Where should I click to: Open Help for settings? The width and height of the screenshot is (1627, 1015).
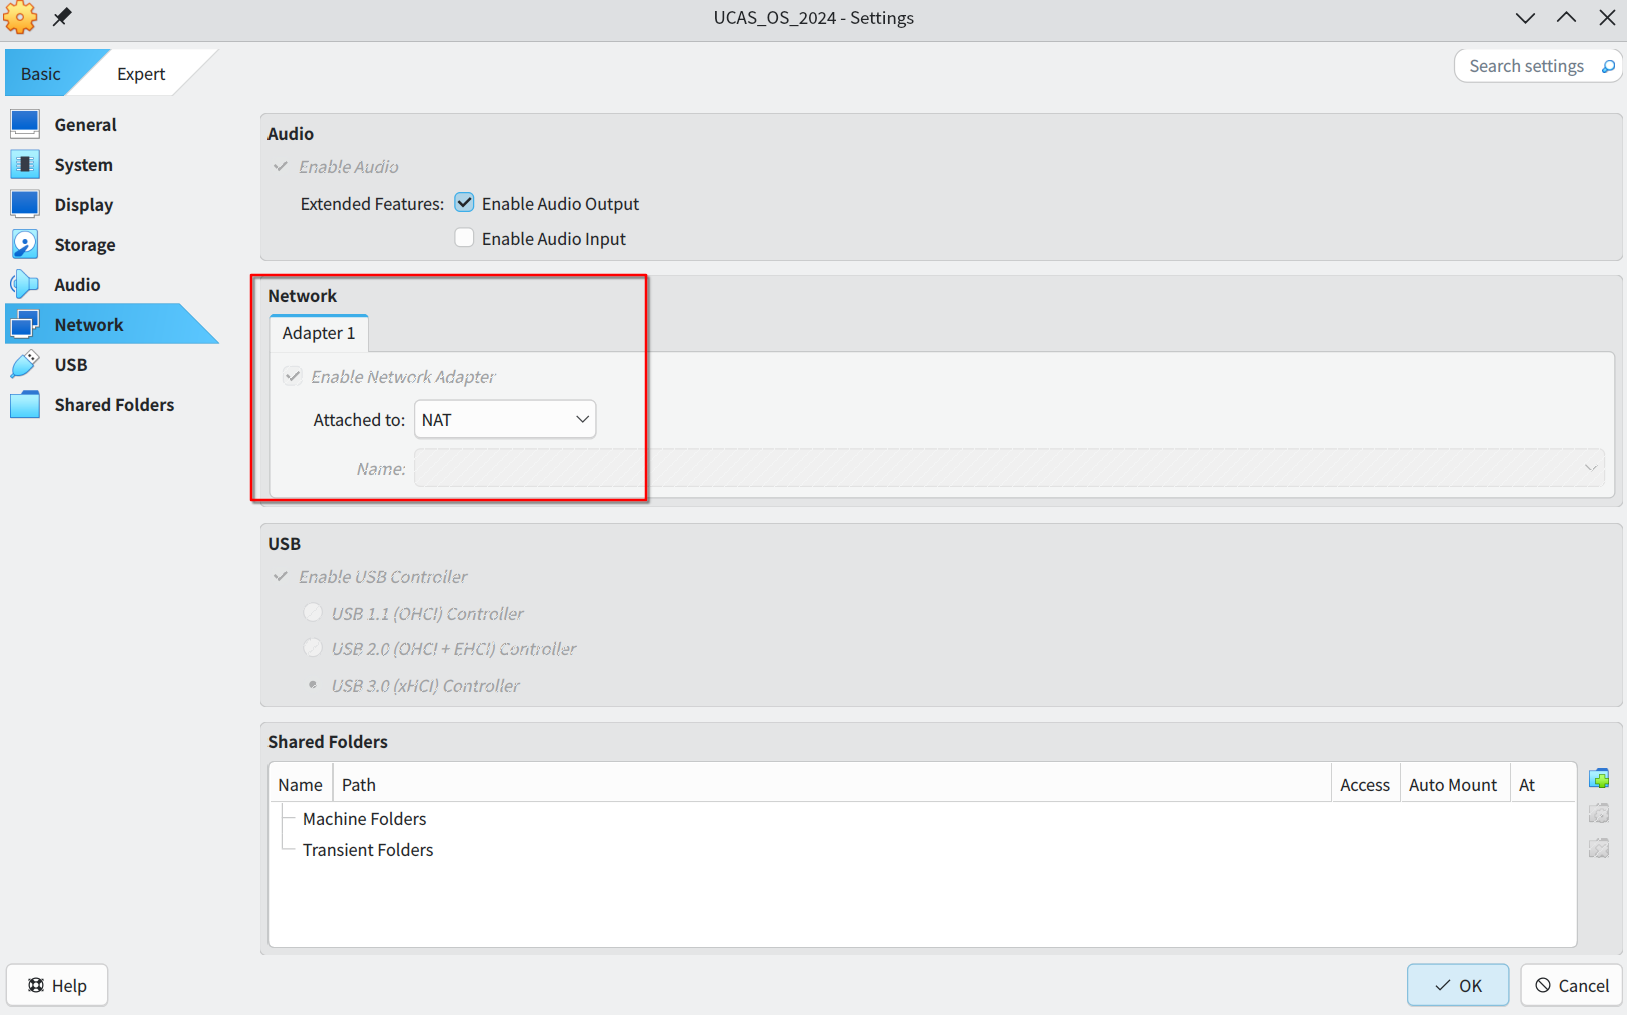coord(57,985)
